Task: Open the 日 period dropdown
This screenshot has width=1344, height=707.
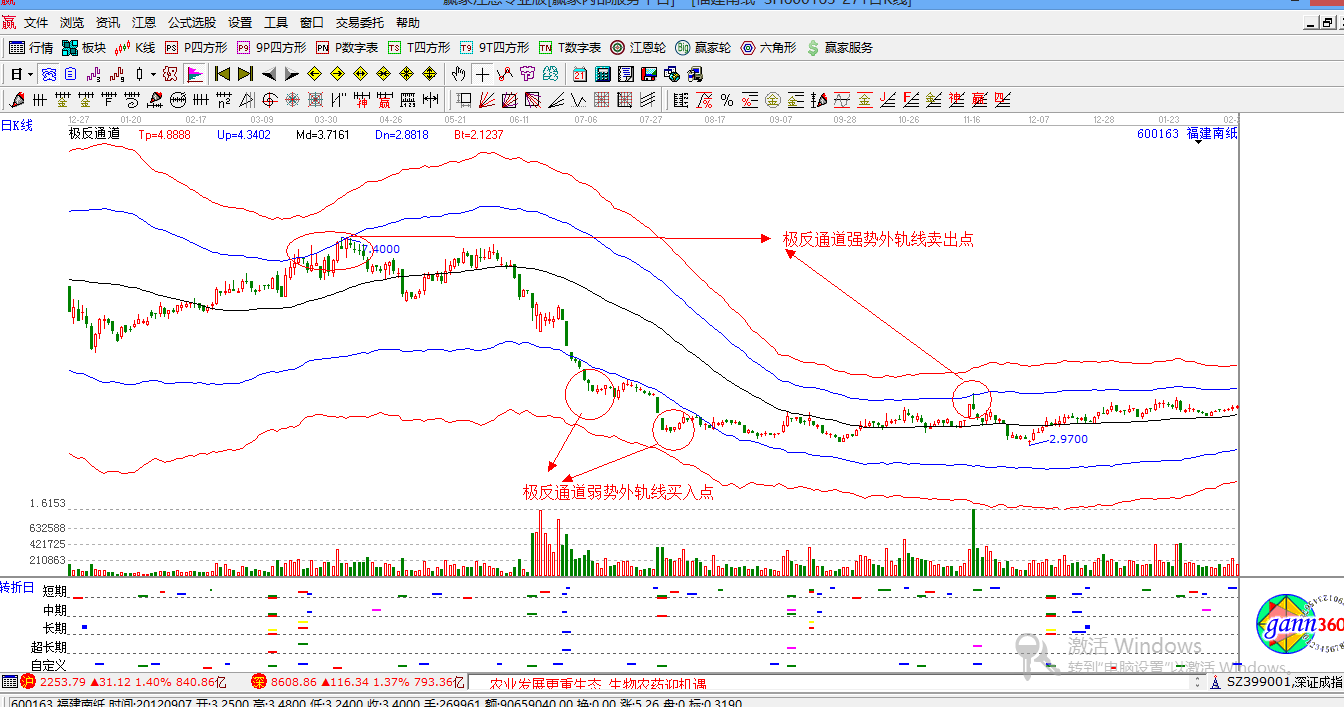Action: pos(18,73)
